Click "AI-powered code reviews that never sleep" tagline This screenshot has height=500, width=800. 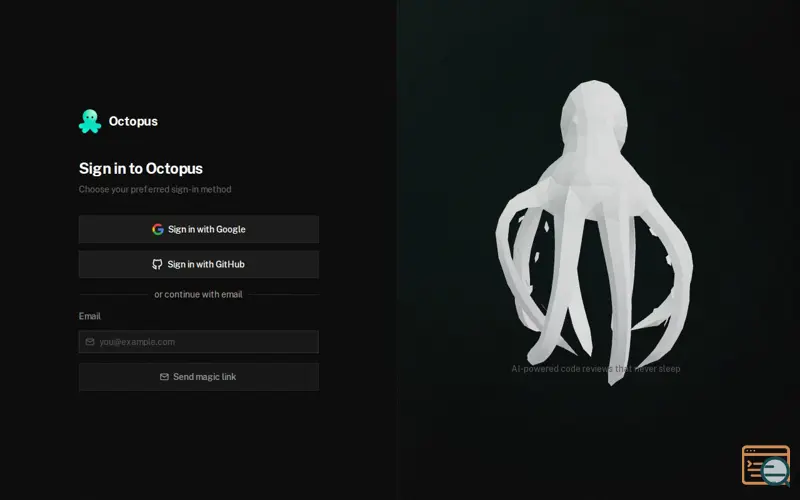(596, 368)
